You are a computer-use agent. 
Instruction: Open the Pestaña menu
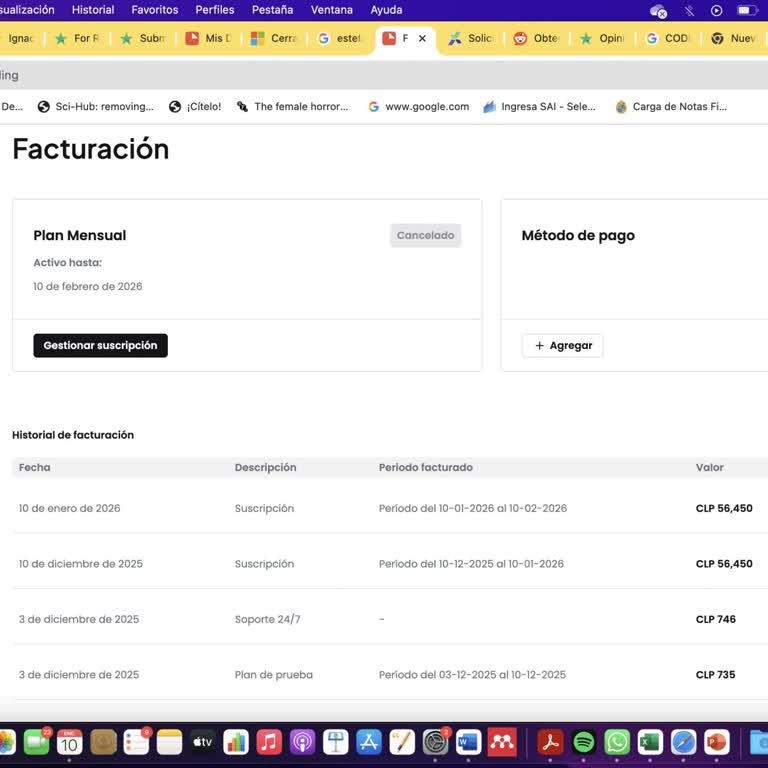coord(272,10)
